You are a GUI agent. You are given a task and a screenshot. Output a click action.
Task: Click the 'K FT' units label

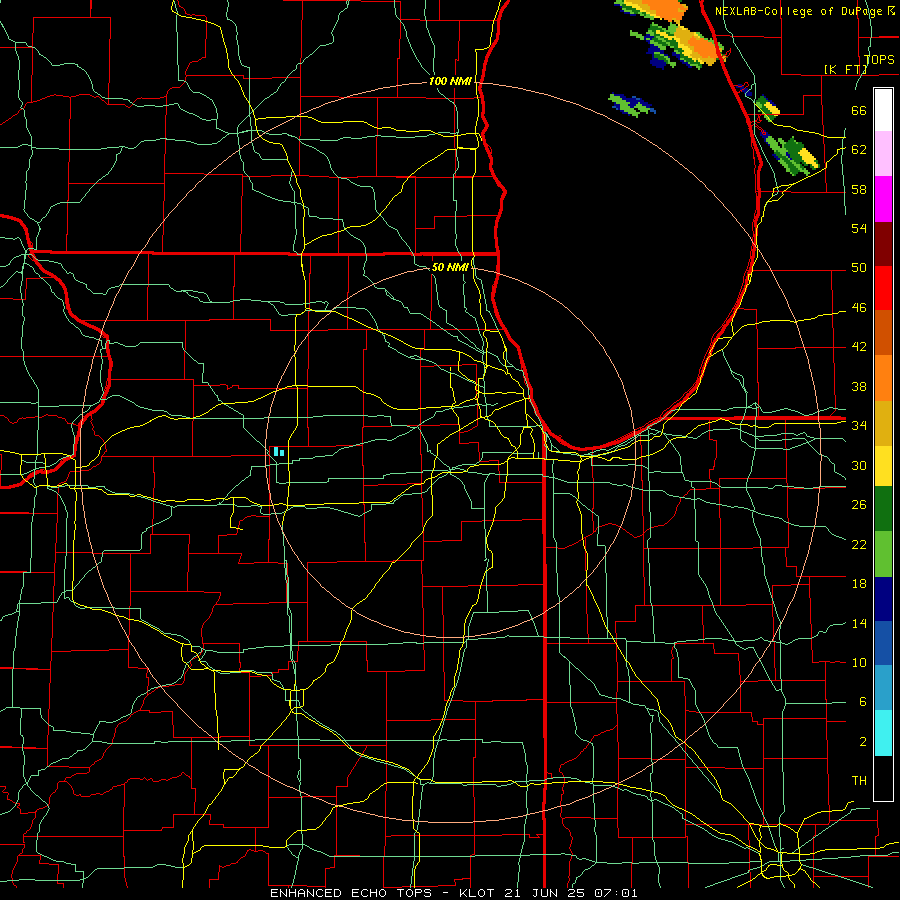point(845,69)
